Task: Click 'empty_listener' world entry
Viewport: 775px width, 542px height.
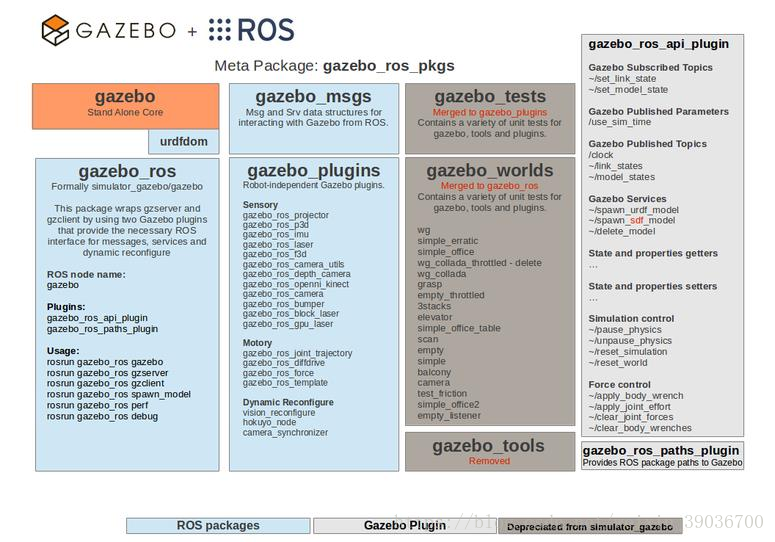Action: pos(449,416)
